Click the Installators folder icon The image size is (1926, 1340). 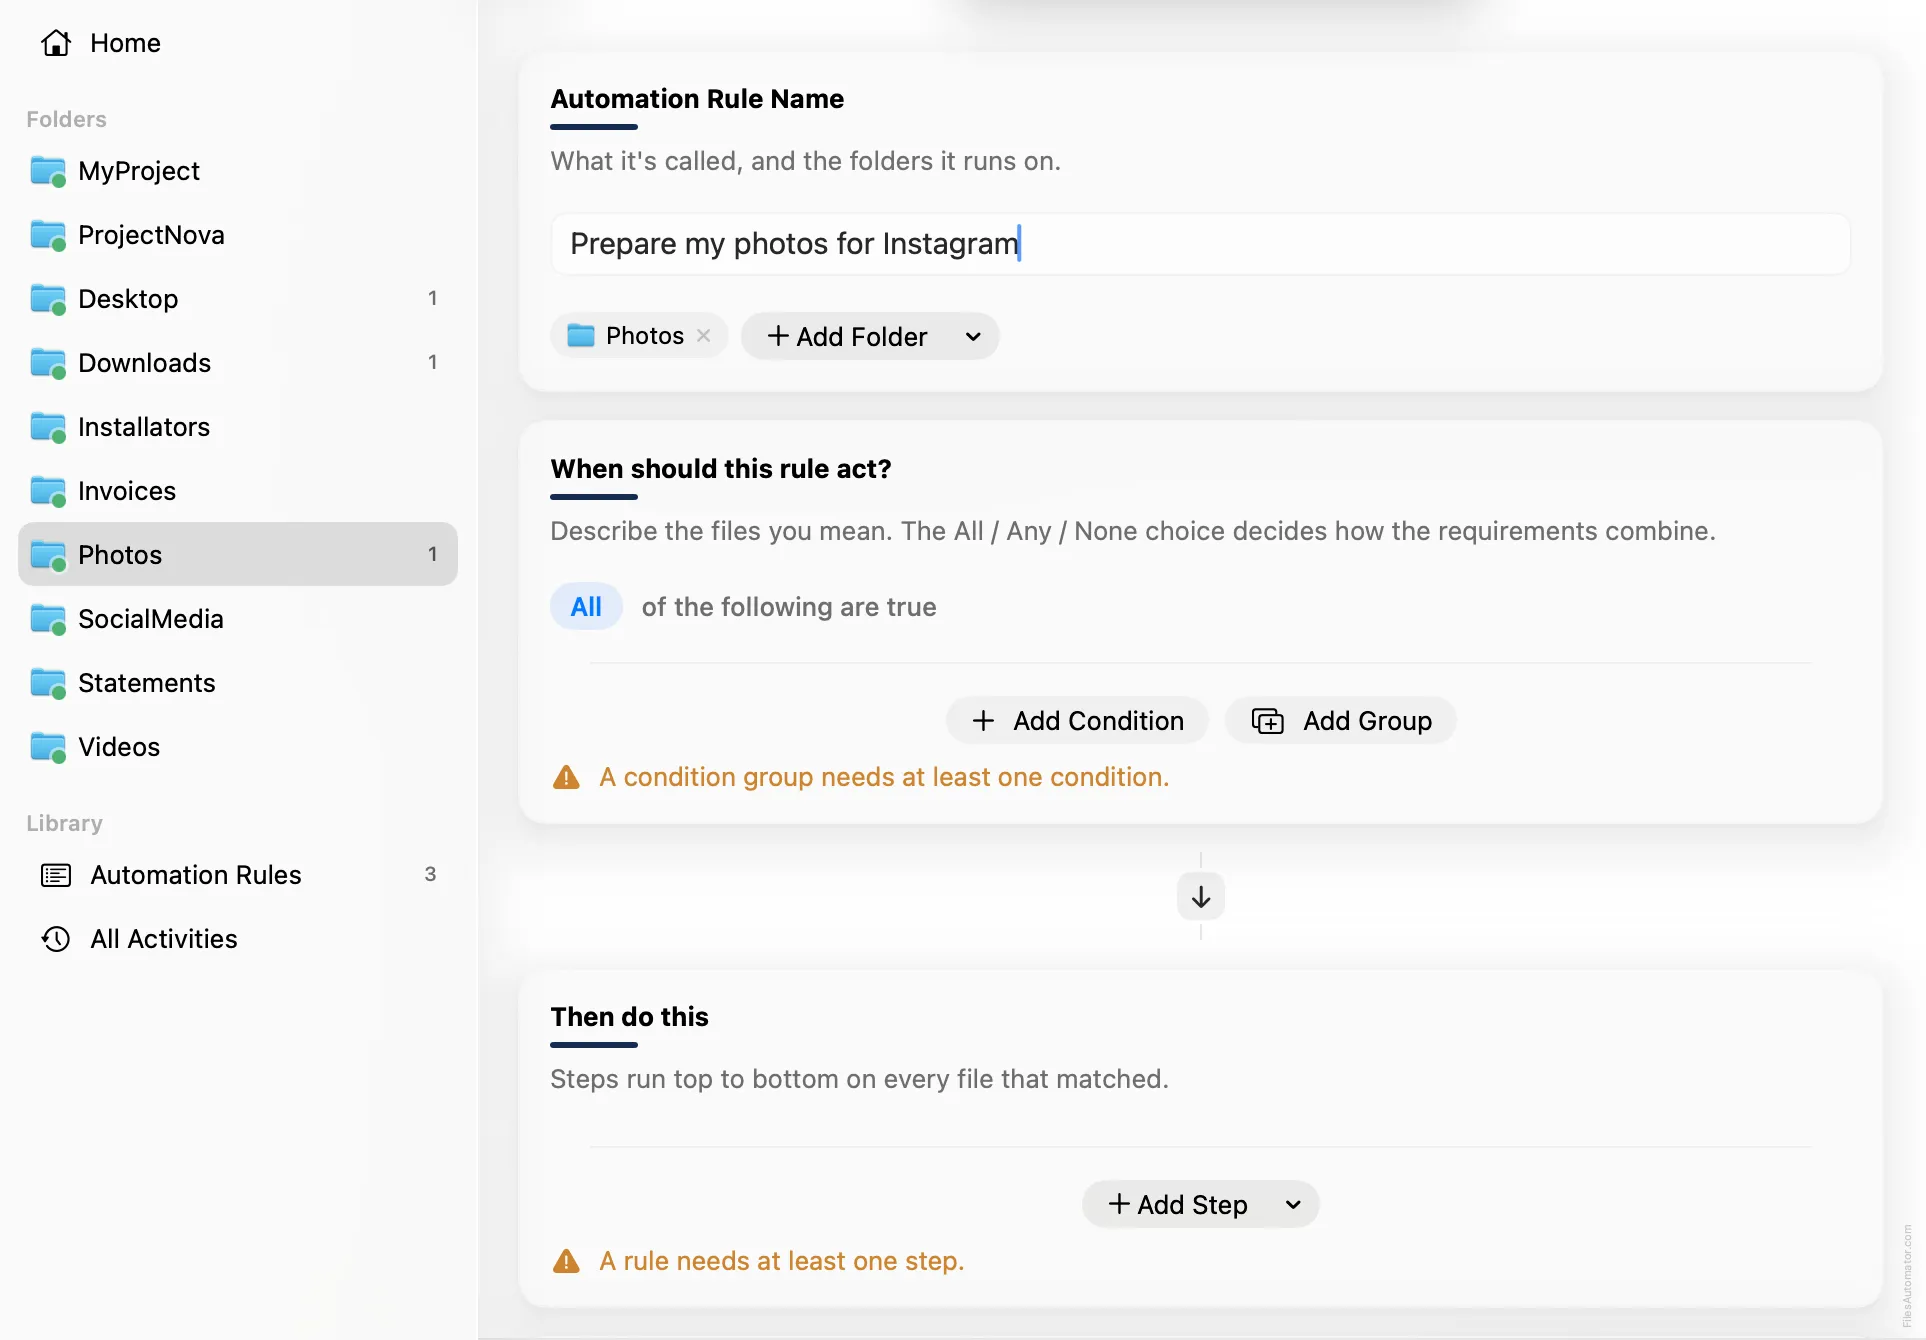[48, 428]
